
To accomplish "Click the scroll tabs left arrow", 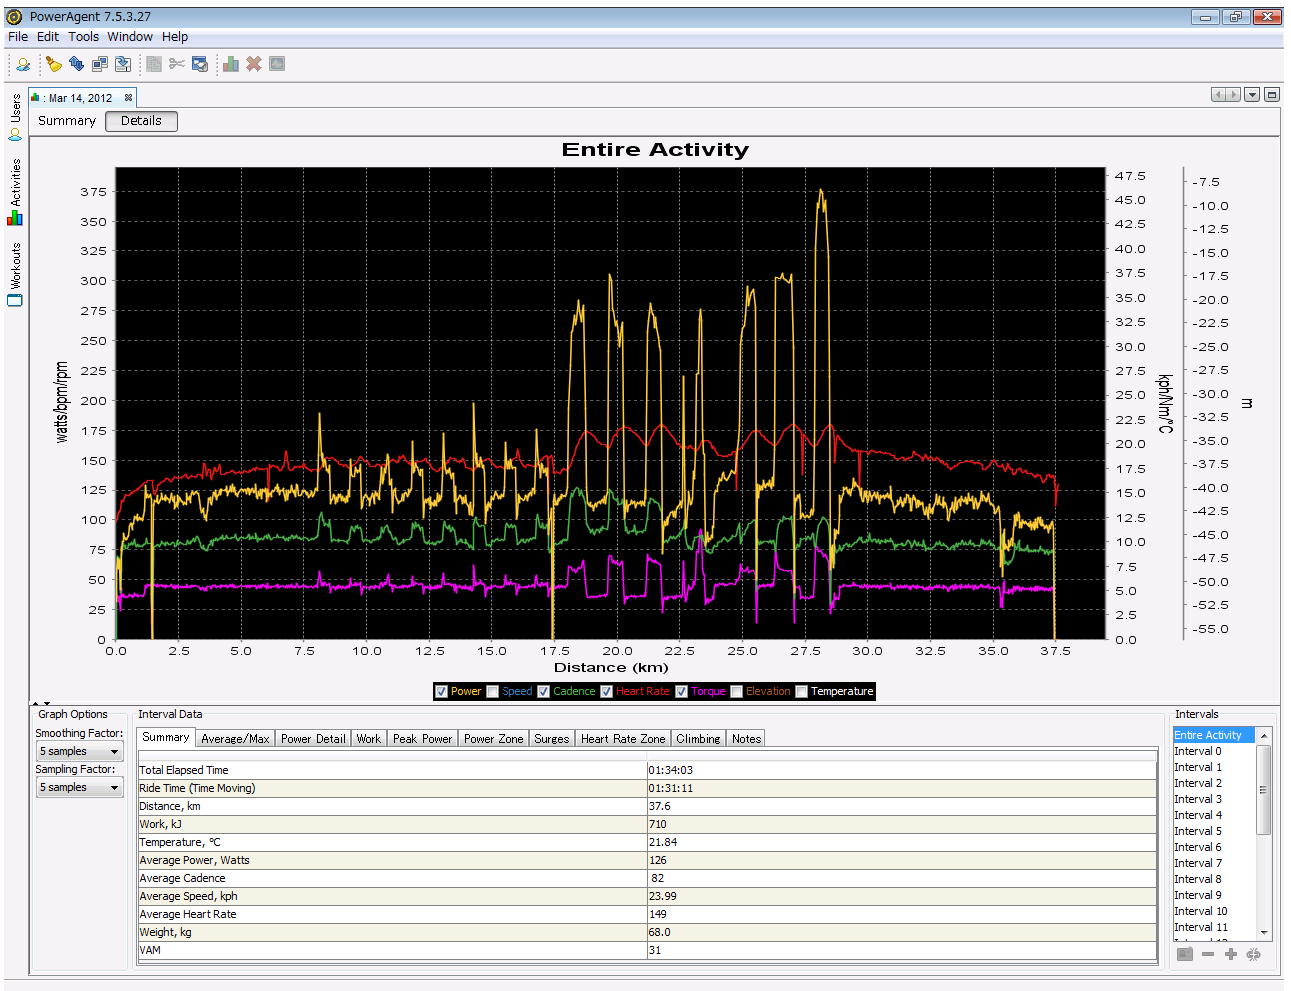I will (1218, 95).
